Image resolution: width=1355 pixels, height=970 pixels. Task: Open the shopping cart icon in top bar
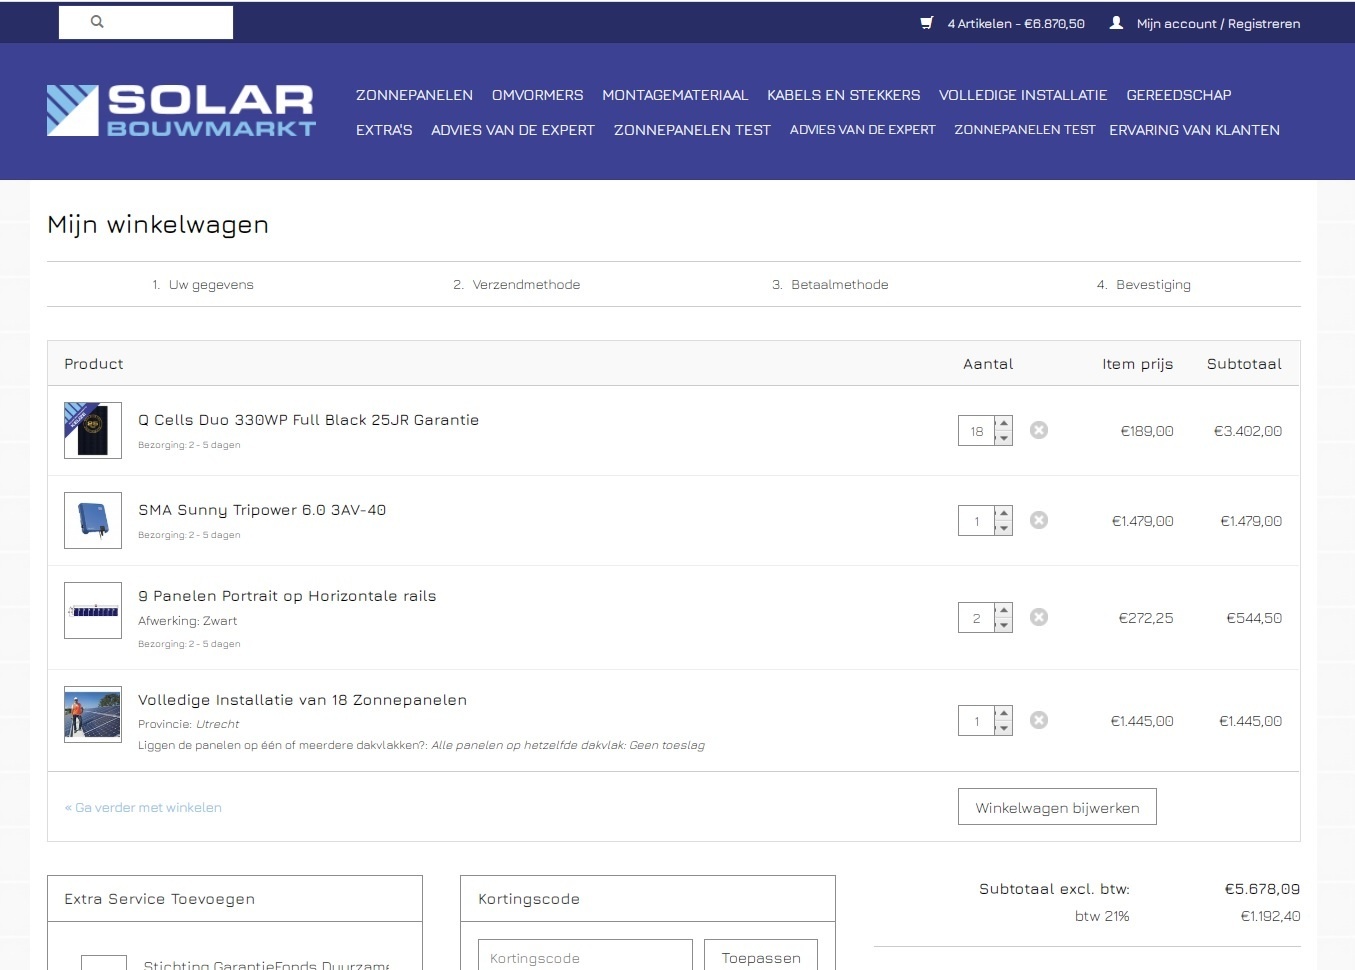[x=927, y=23]
